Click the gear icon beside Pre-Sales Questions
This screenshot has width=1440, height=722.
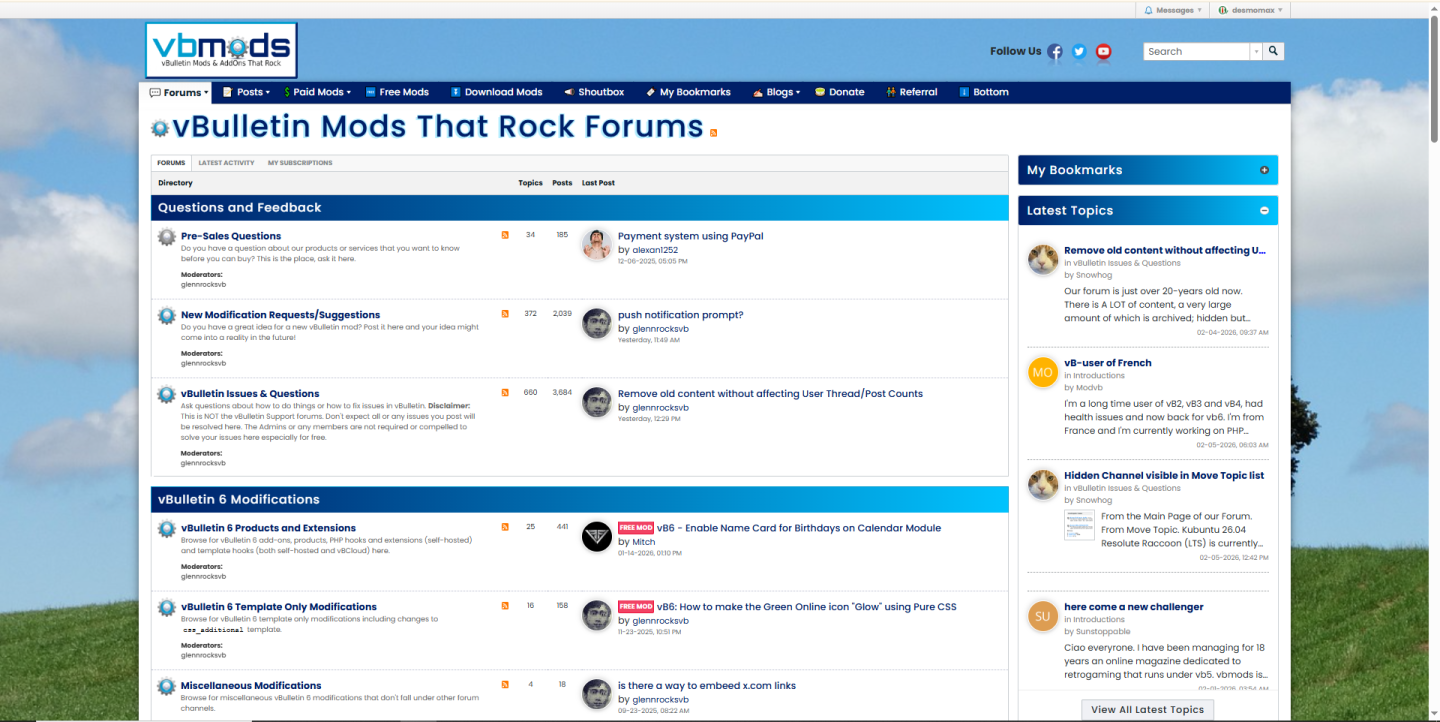tap(166, 237)
